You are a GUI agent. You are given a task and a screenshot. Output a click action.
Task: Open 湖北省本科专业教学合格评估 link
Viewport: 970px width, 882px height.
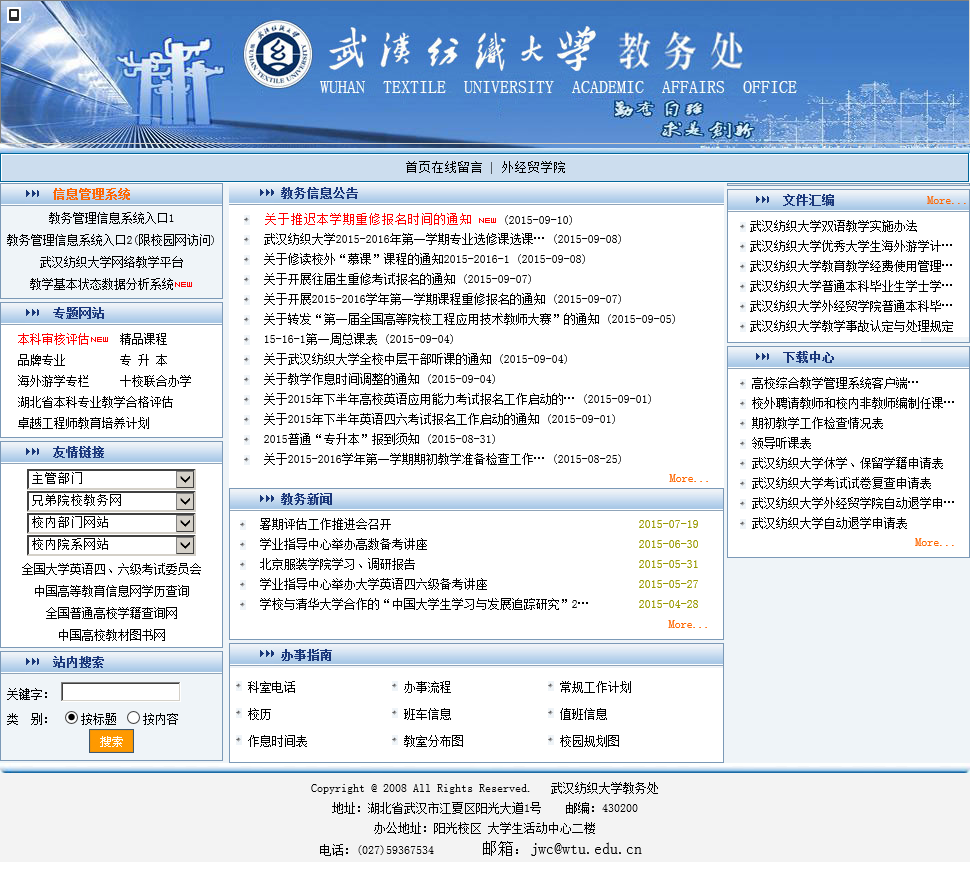click(x=95, y=402)
